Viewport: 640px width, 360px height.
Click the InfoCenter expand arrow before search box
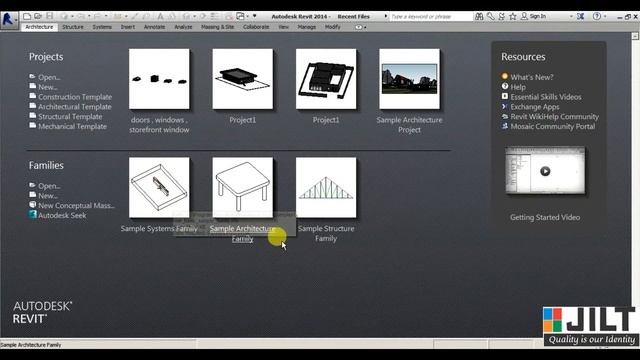pyautogui.click(x=386, y=16)
